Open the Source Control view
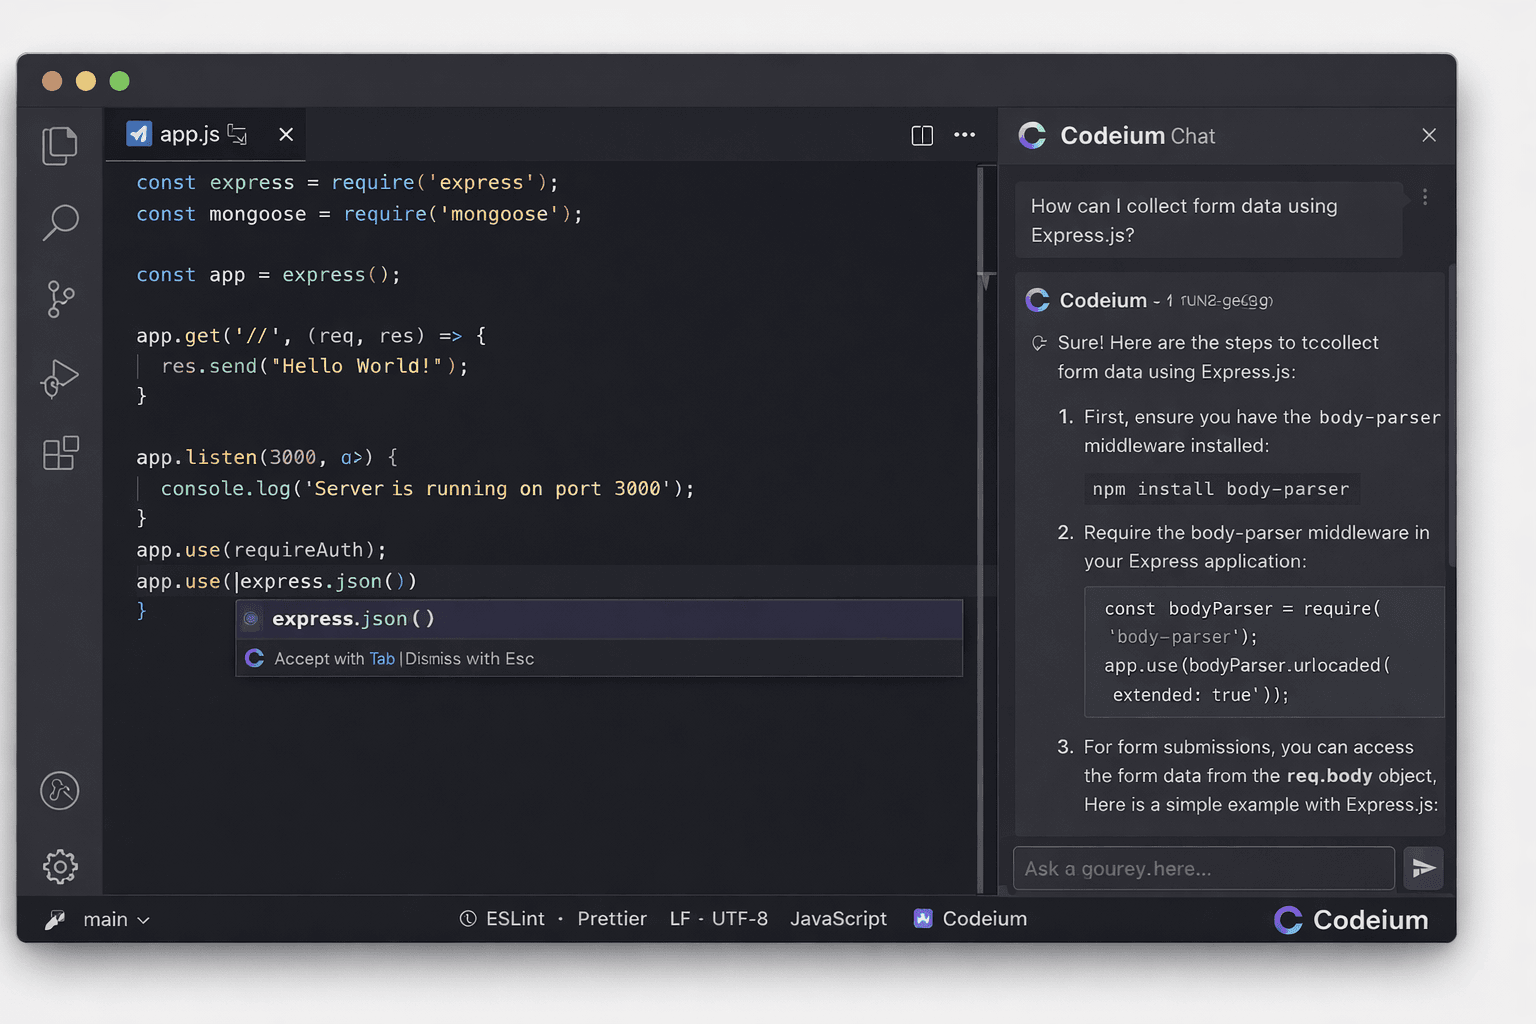 point(60,299)
